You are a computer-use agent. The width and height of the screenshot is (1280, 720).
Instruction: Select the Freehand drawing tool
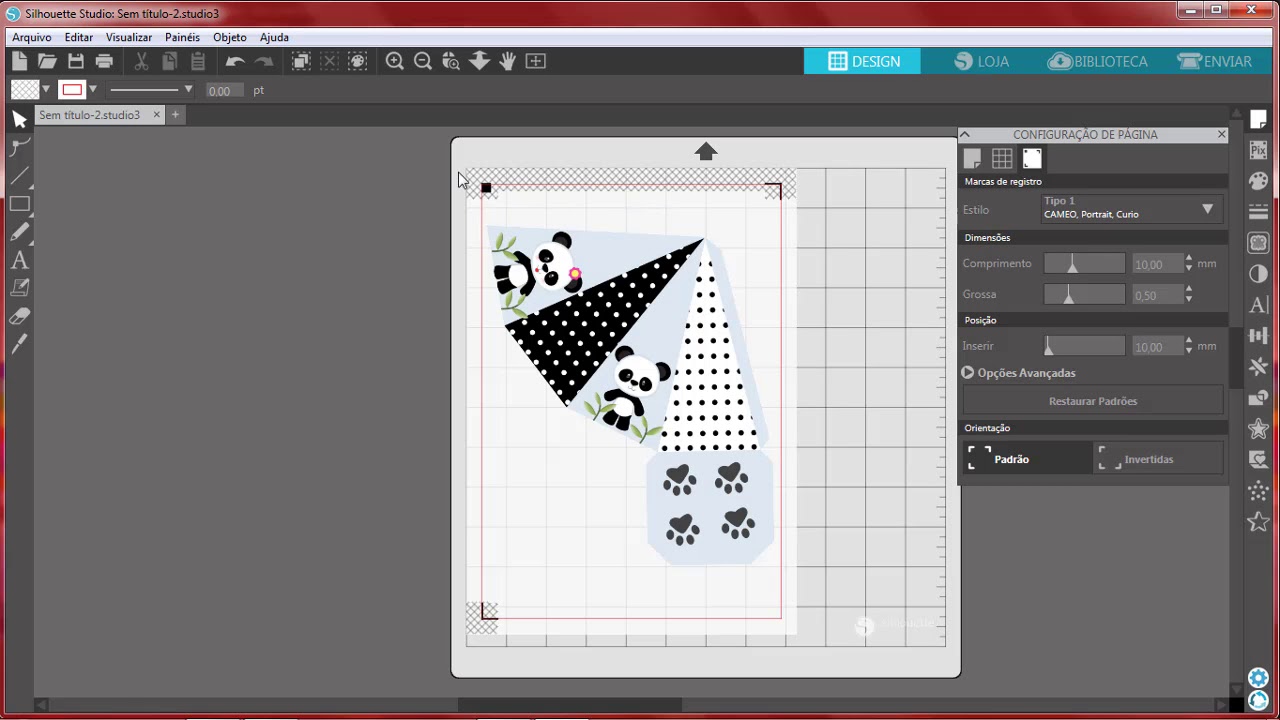[19, 232]
